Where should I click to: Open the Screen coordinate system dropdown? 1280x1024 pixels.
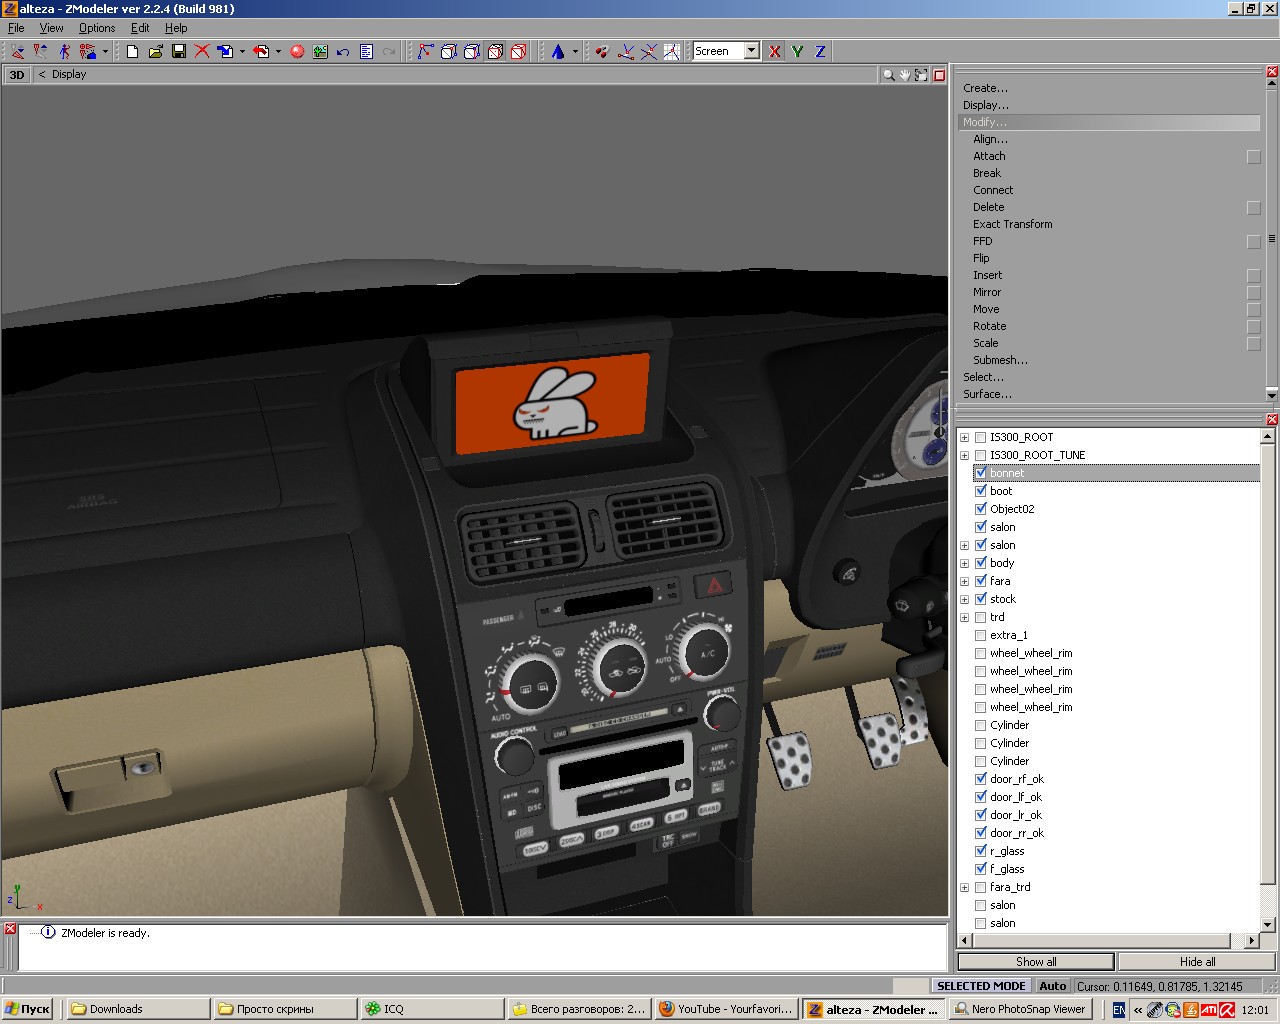751,51
